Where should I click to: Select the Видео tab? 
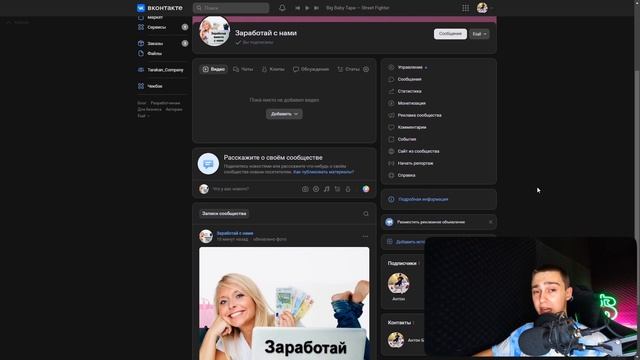[x=213, y=69]
